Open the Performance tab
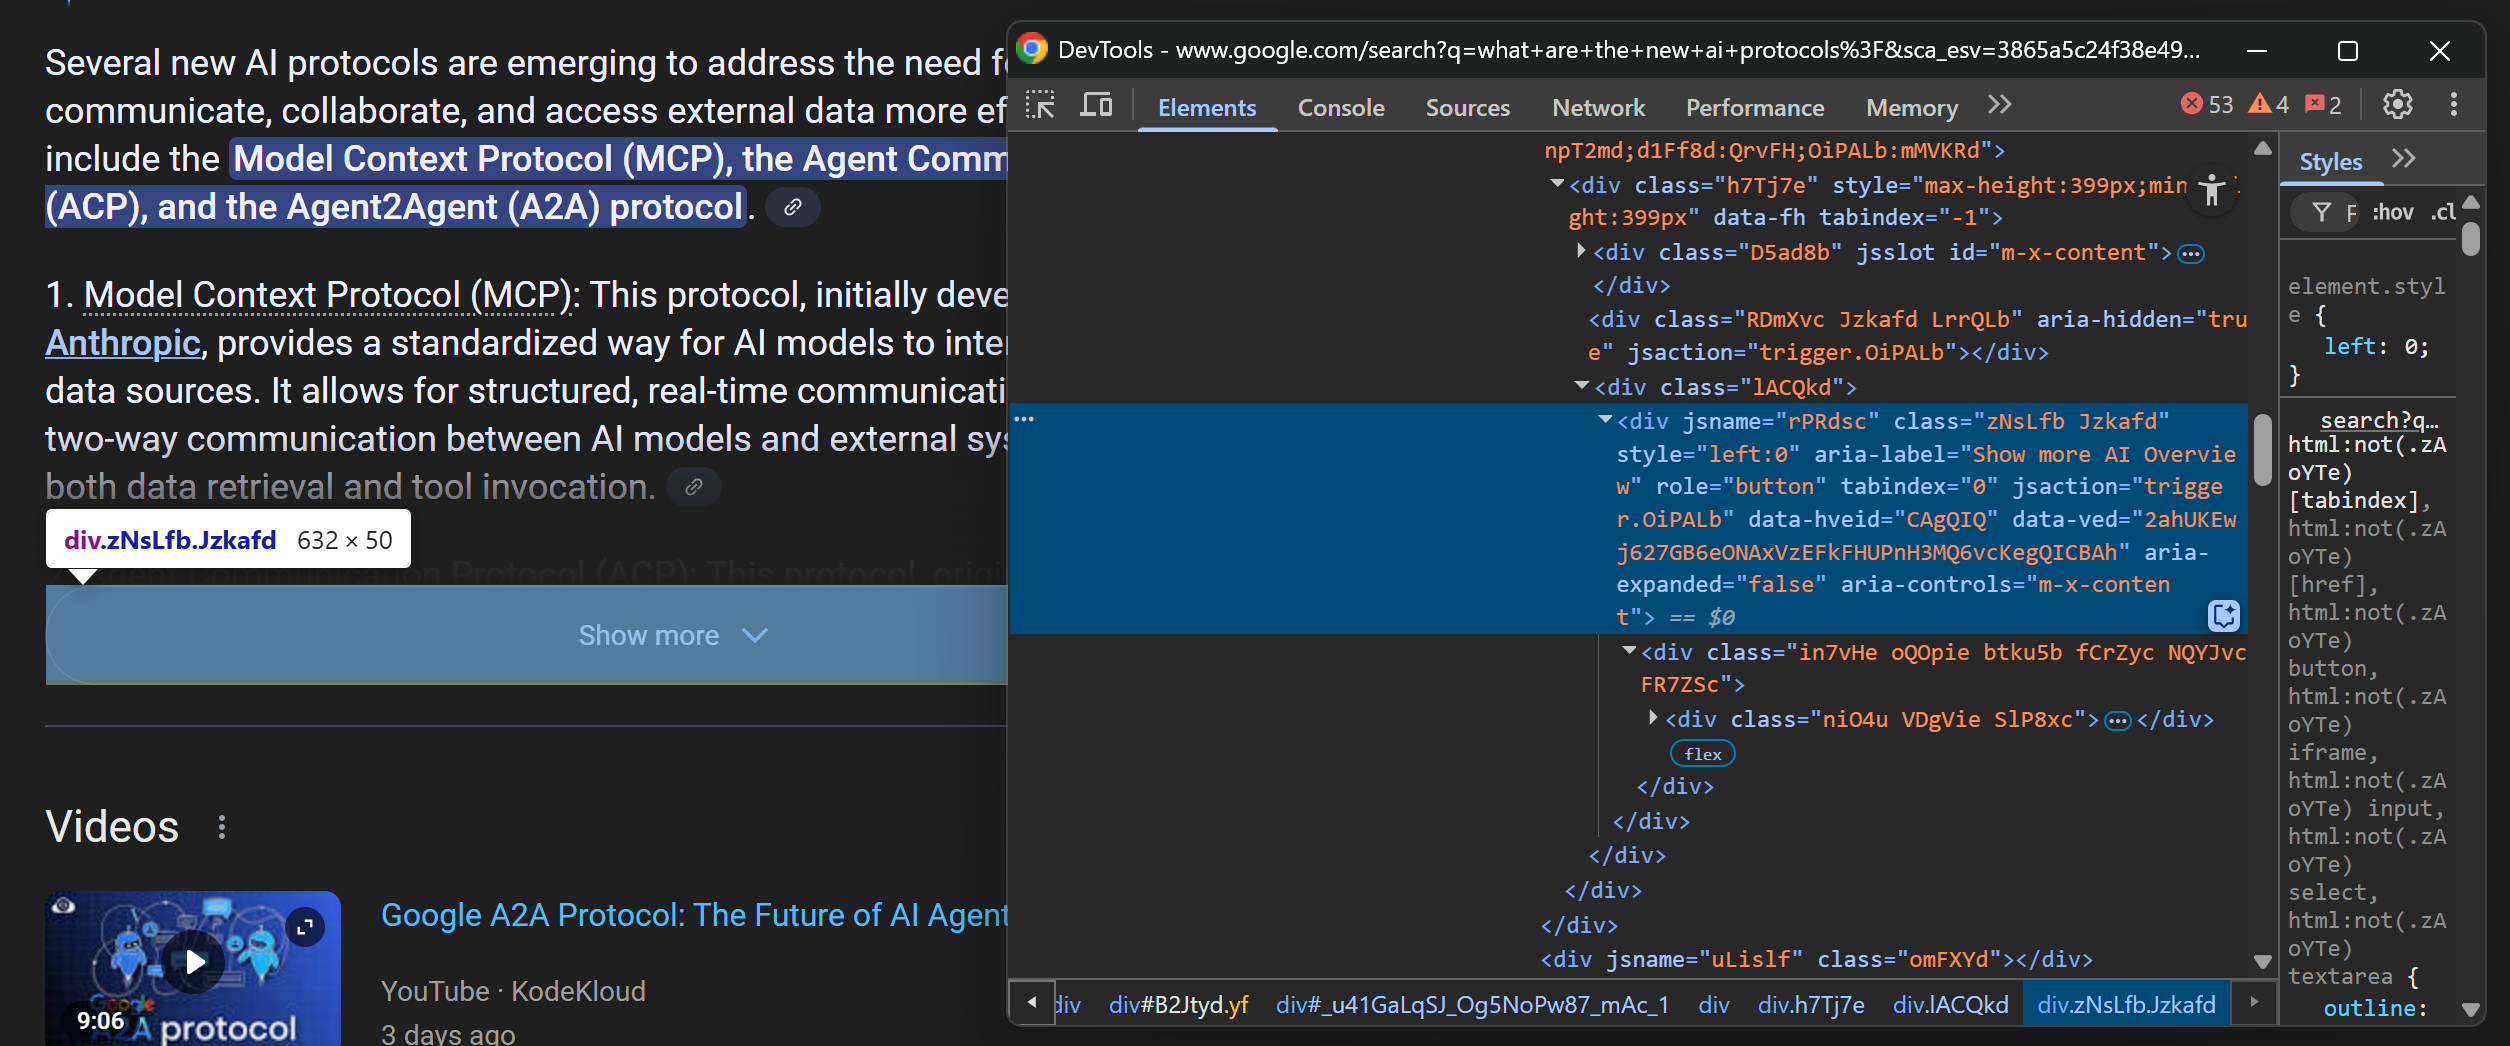 point(1755,107)
